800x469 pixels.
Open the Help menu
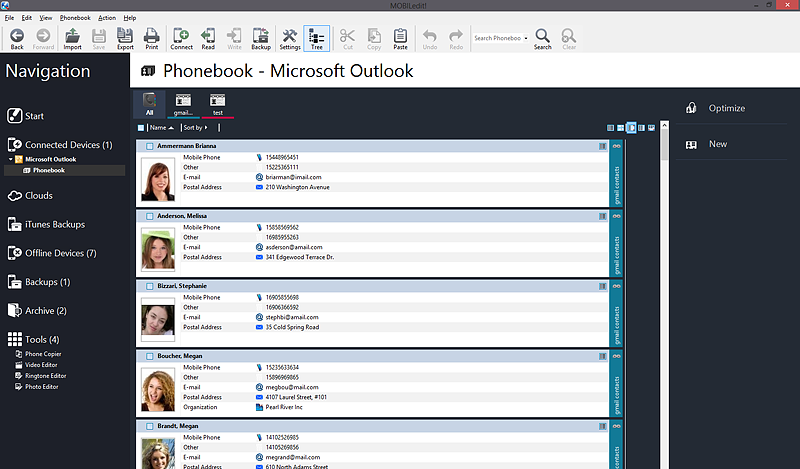point(130,18)
